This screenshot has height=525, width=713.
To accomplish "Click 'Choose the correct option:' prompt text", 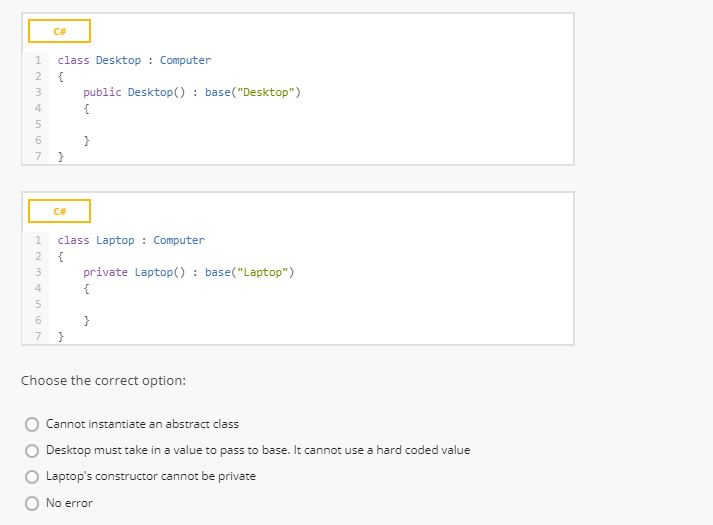I will click(103, 380).
